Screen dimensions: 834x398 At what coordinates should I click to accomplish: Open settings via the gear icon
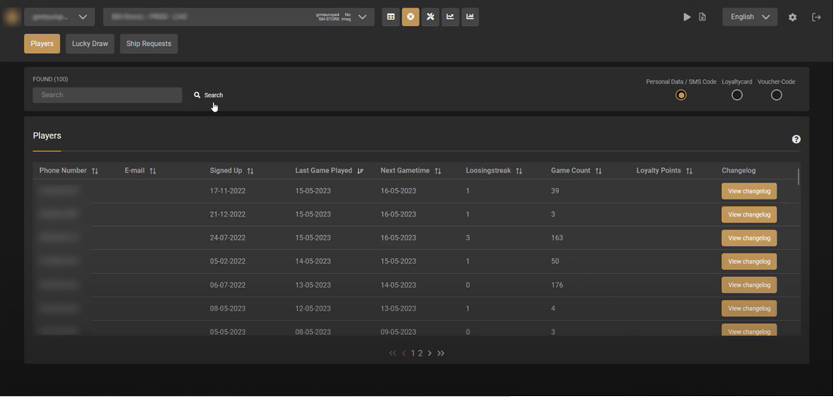click(x=793, y=17)
